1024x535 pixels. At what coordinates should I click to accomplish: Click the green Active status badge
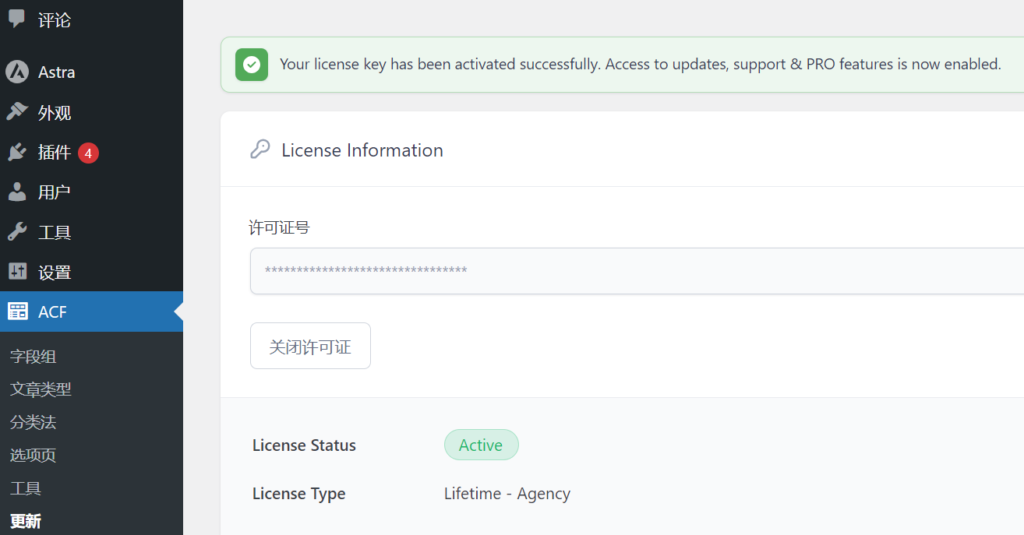coord(481,445)
